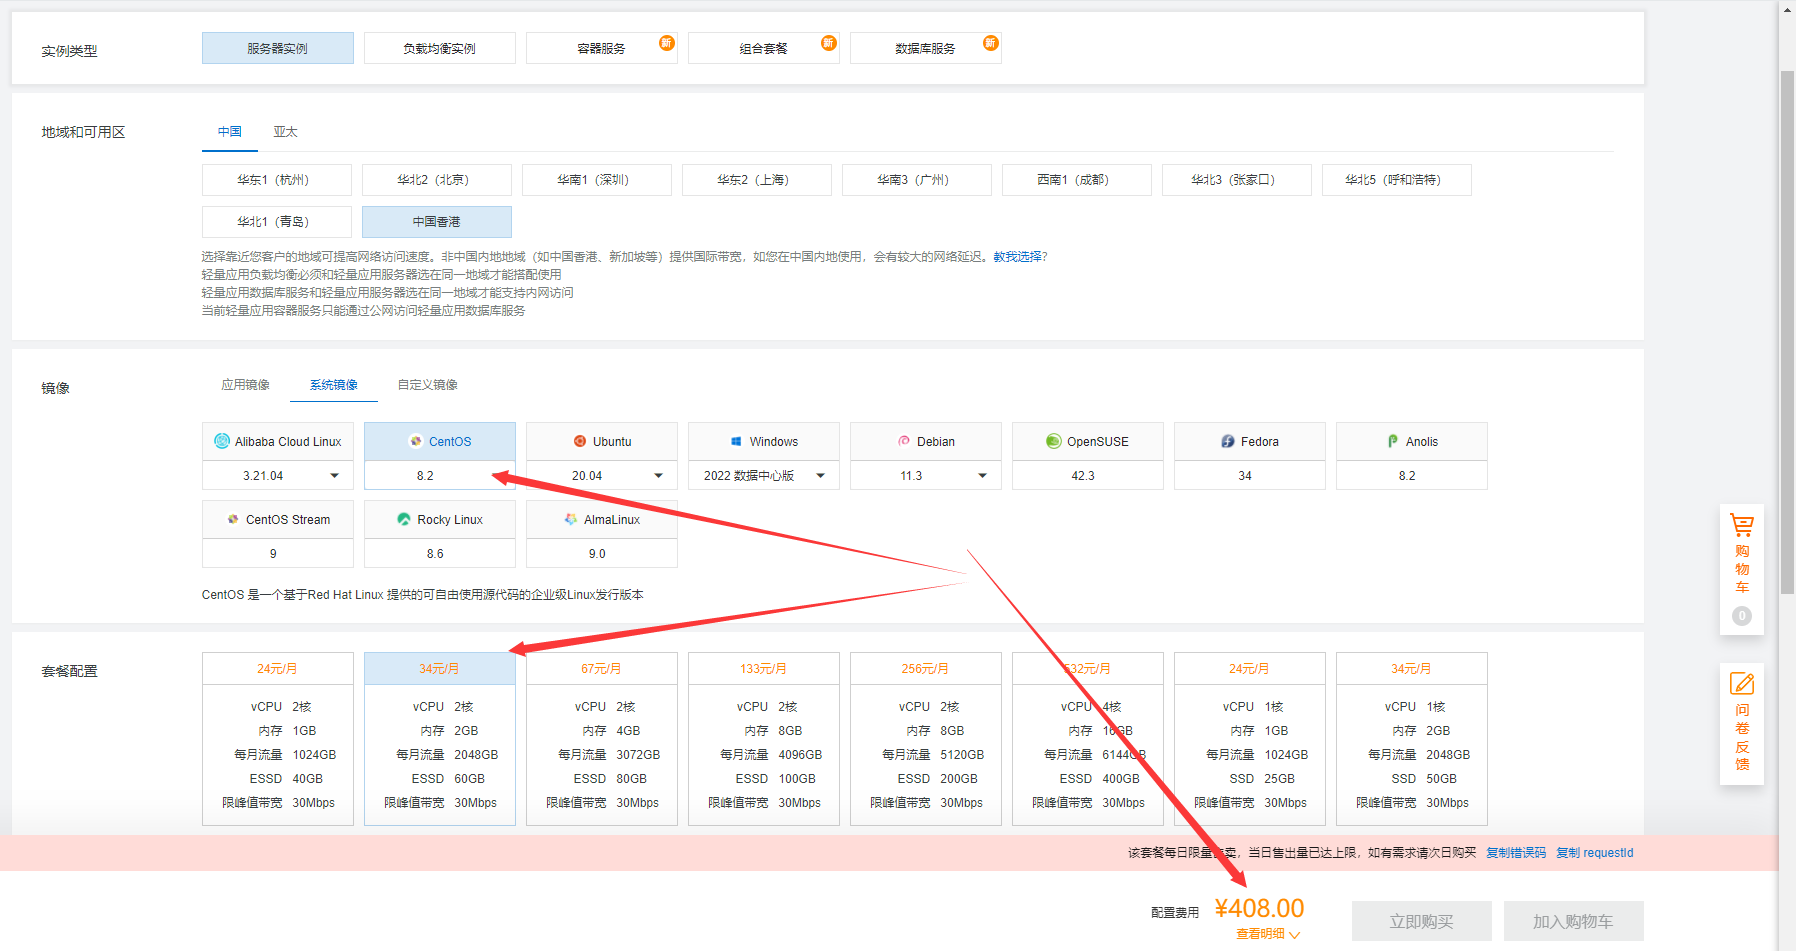Image resolution: width=1796 pixels, height=951 pixels.
Task: Select Rocky Linux version 8.6
Action: (440, 554)
